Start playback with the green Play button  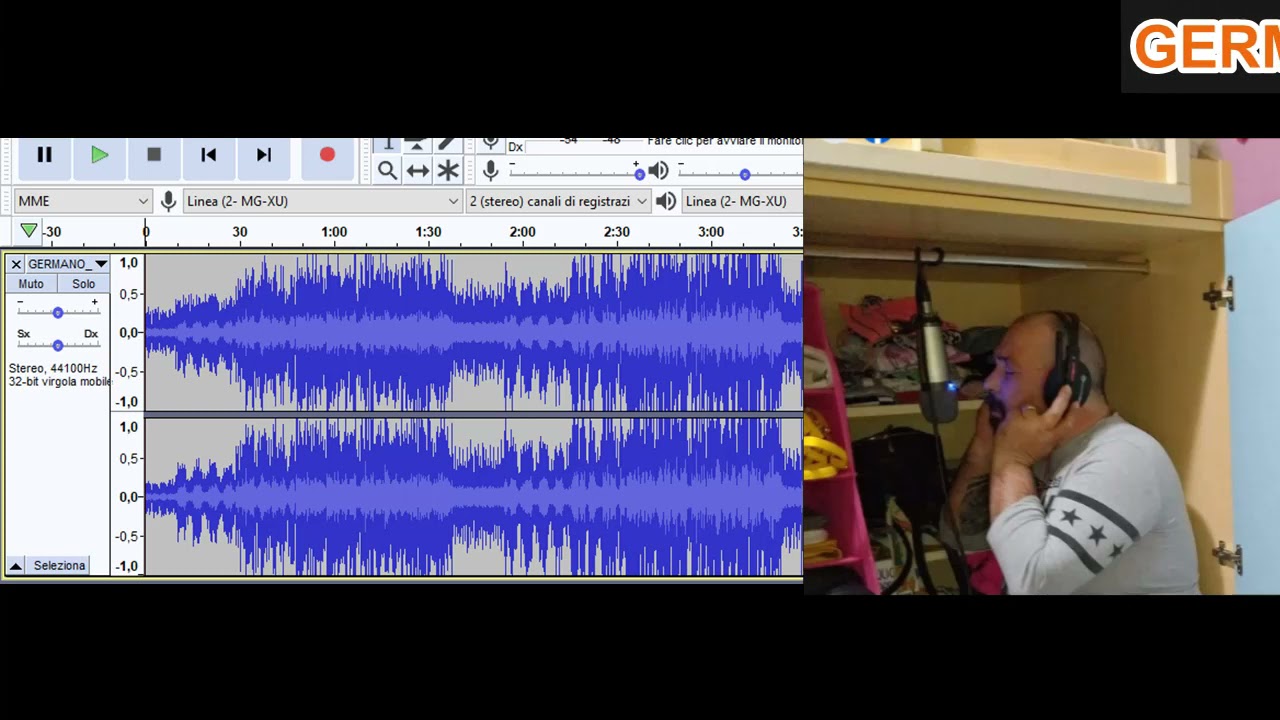coord(99,155)
